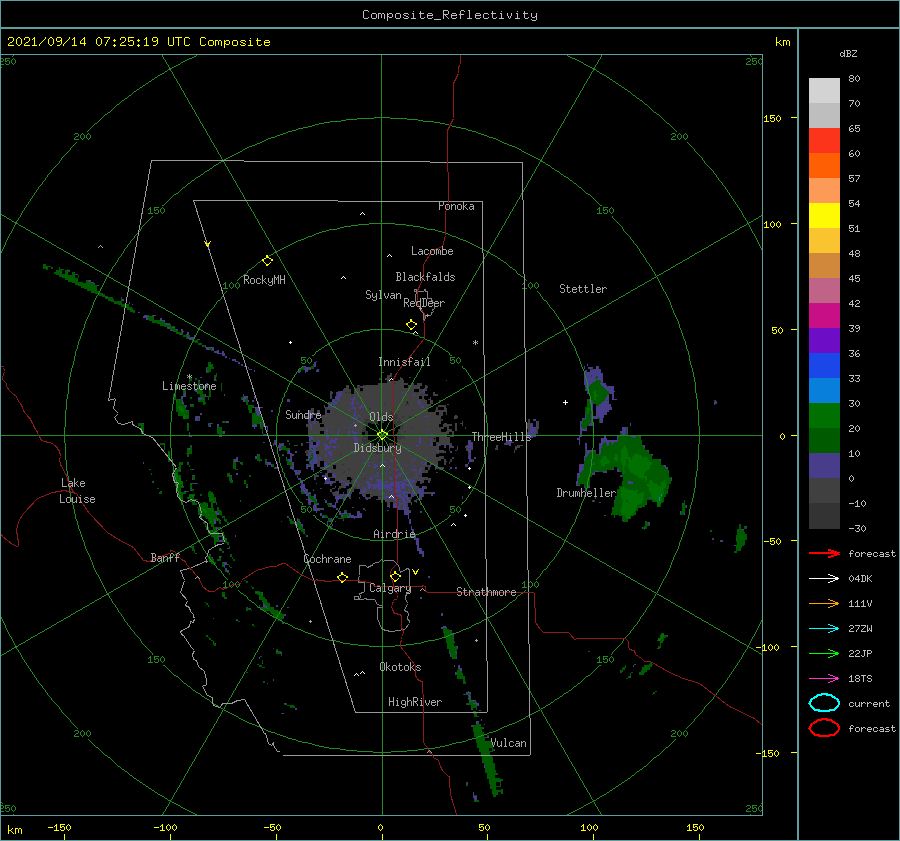Click the asterisk marker above Limestone
Viewport: 900px width, 841px height.
[x=189, y=377]
